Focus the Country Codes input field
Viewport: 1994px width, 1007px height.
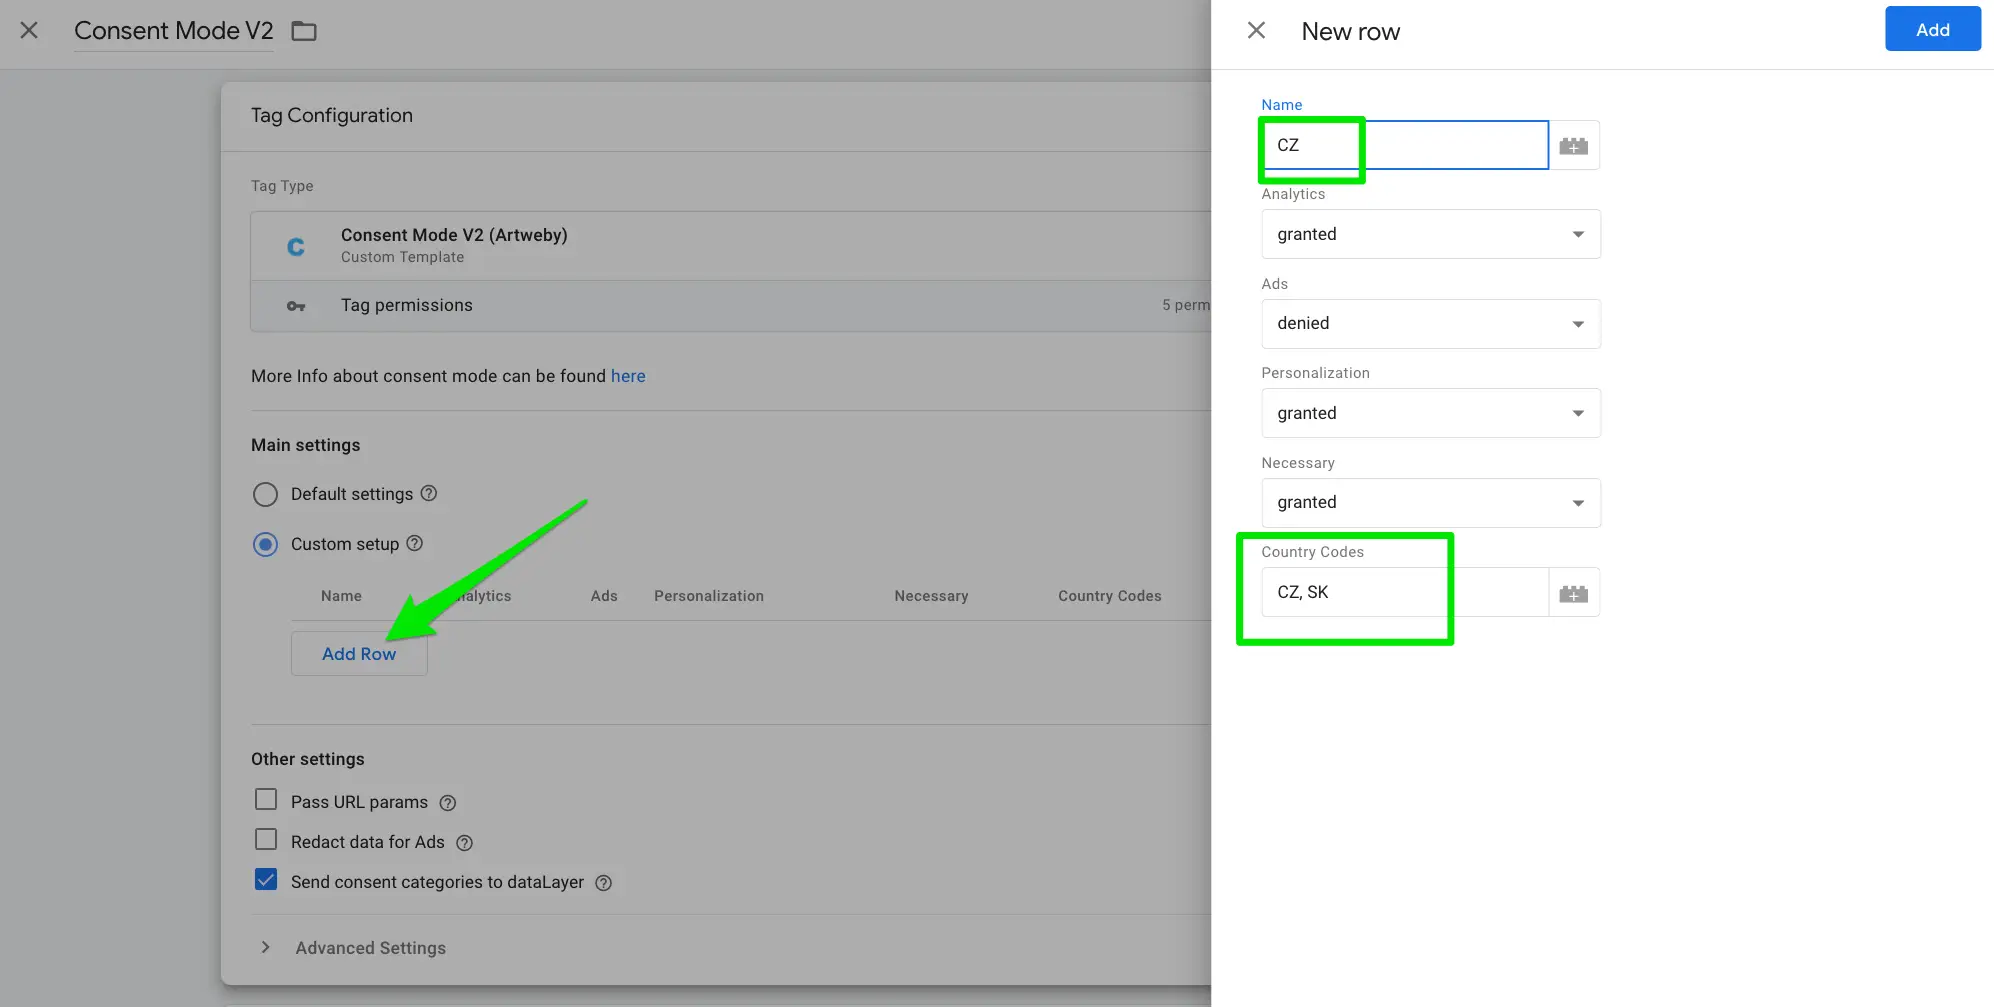coord(1405,593)
